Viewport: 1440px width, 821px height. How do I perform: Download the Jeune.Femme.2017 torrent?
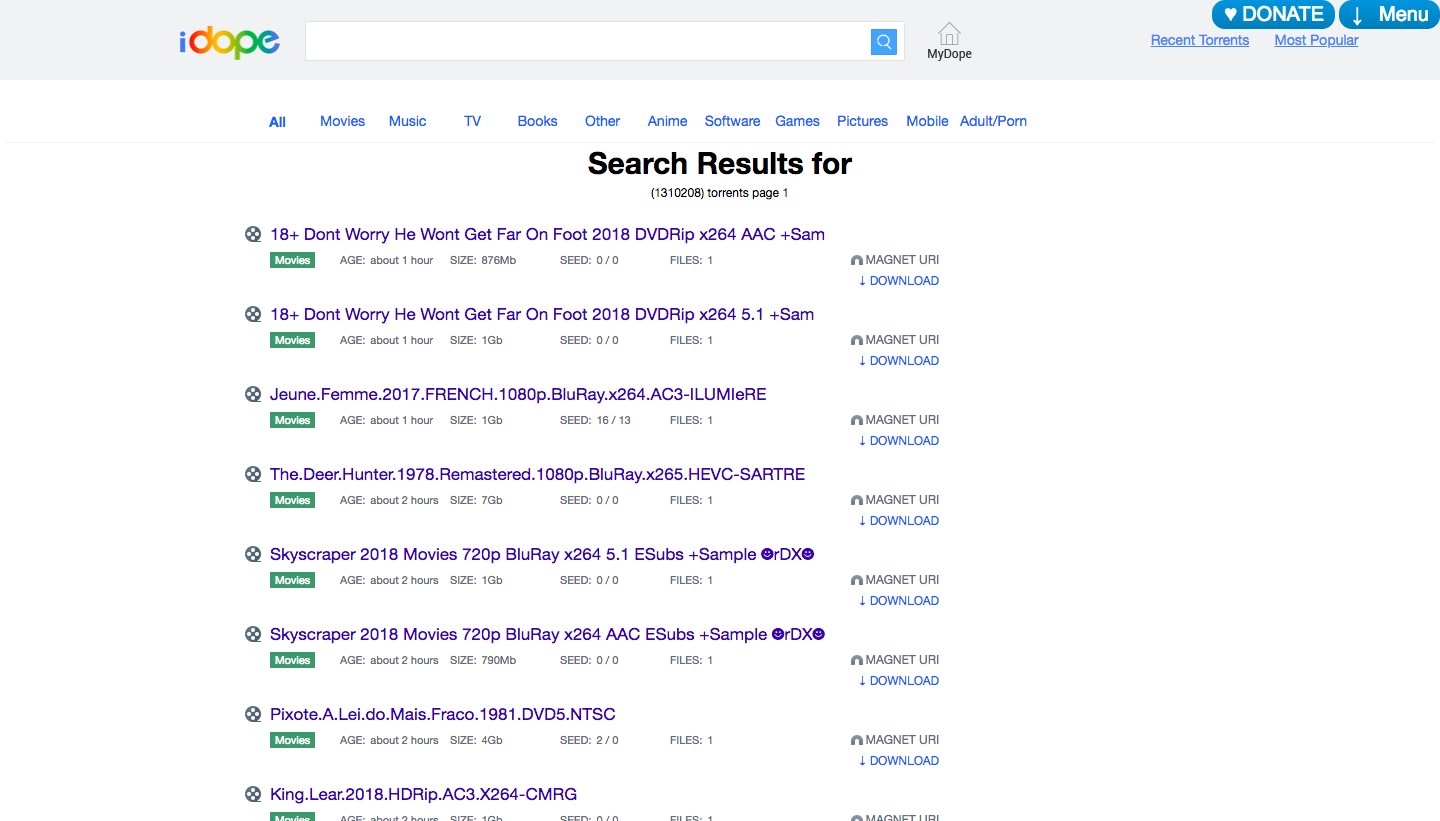(899, 441)
